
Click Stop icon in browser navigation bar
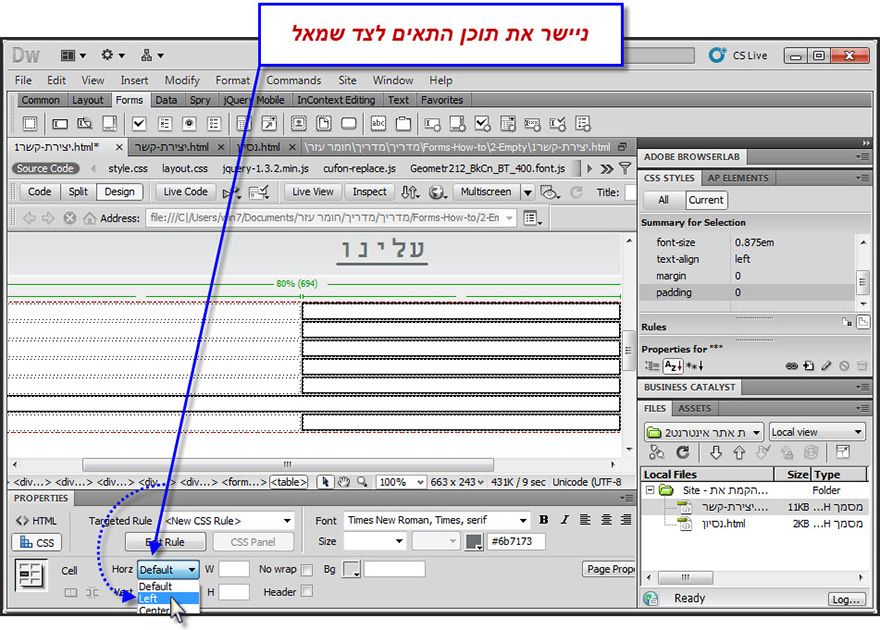tap(70, 218)
